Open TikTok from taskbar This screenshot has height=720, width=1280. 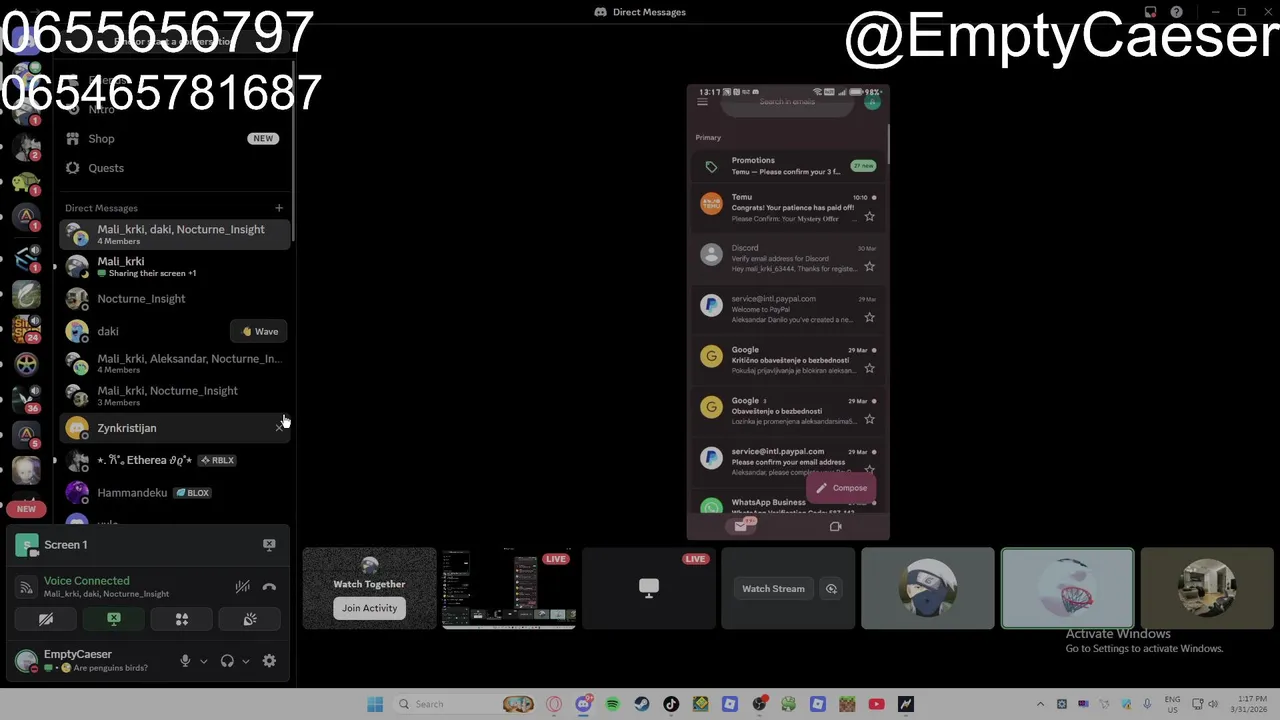(671, 704)
